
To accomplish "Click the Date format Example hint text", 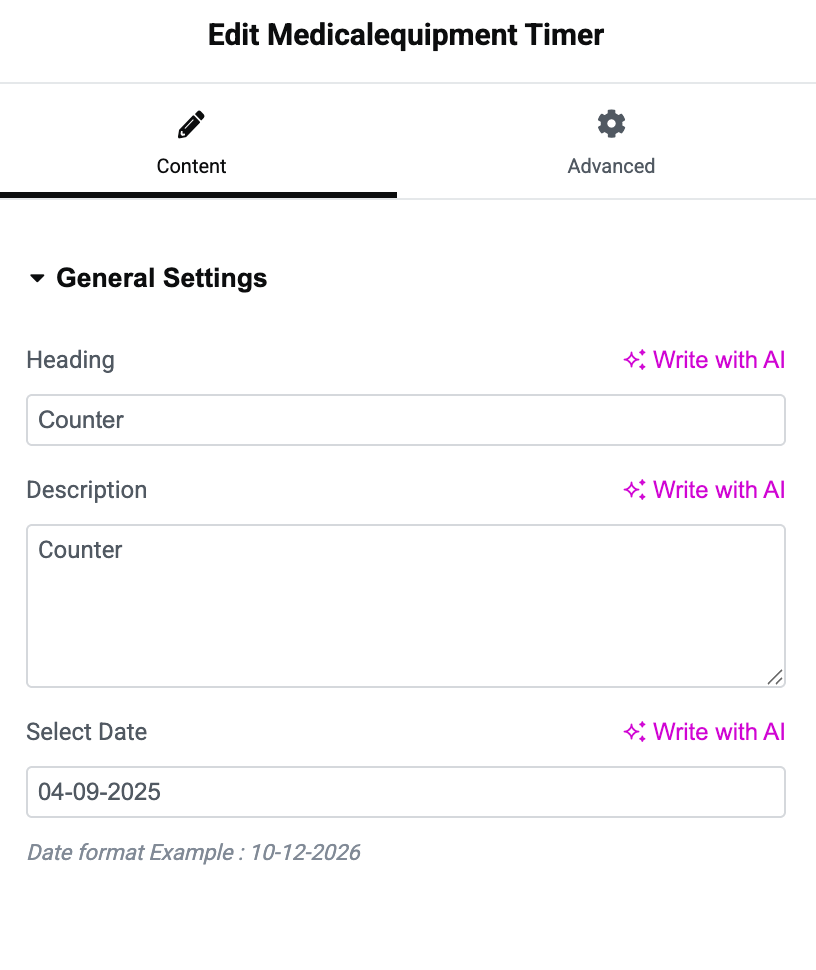I will 193,853.
